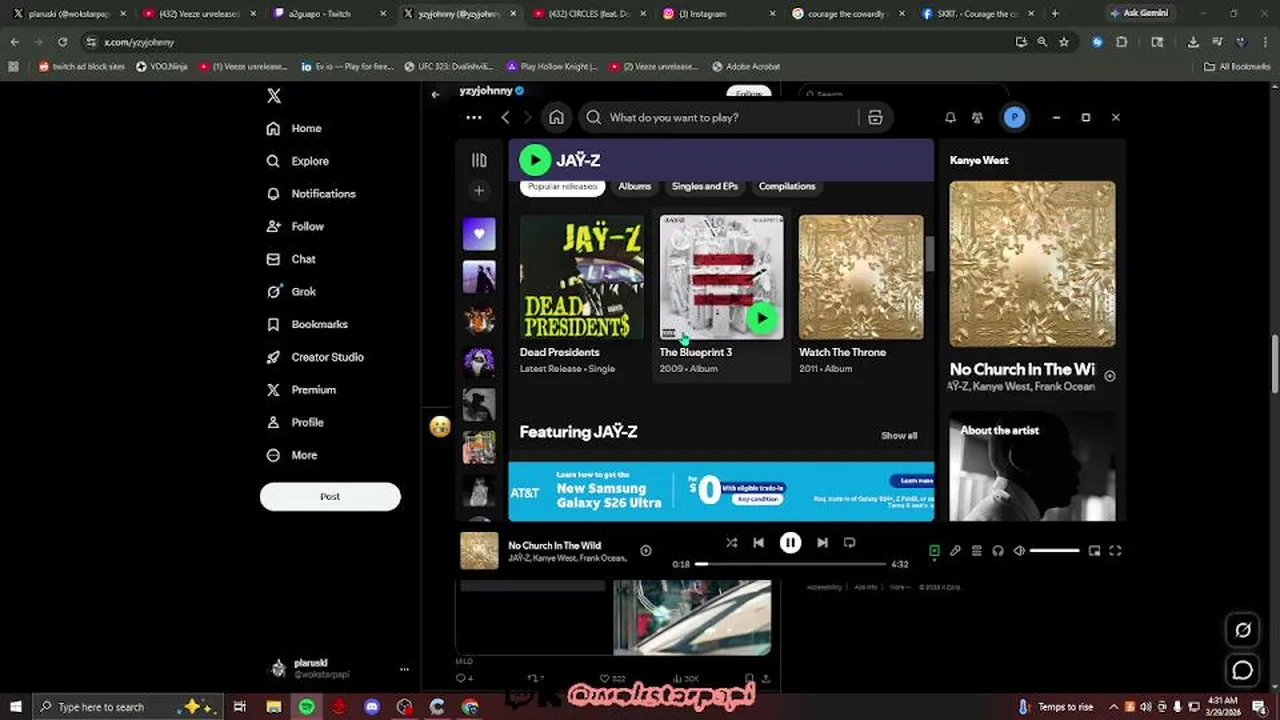The width and height of the screenshot is (1280, 720).
Task: Go back from yzyjohnny profile arrow
Action: [435, 94]
